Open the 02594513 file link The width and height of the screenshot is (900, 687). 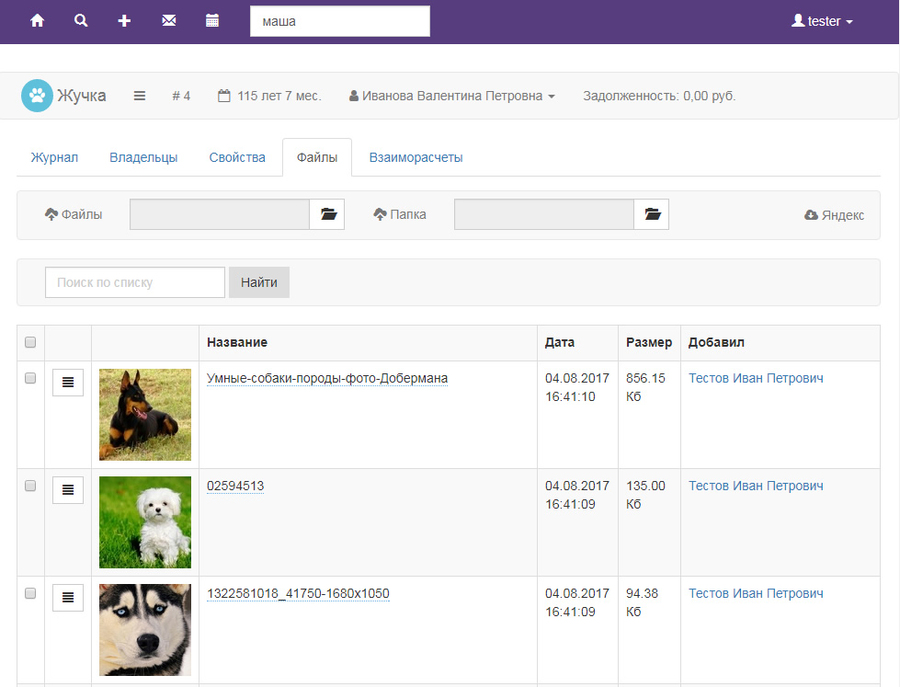pos(235,486)
